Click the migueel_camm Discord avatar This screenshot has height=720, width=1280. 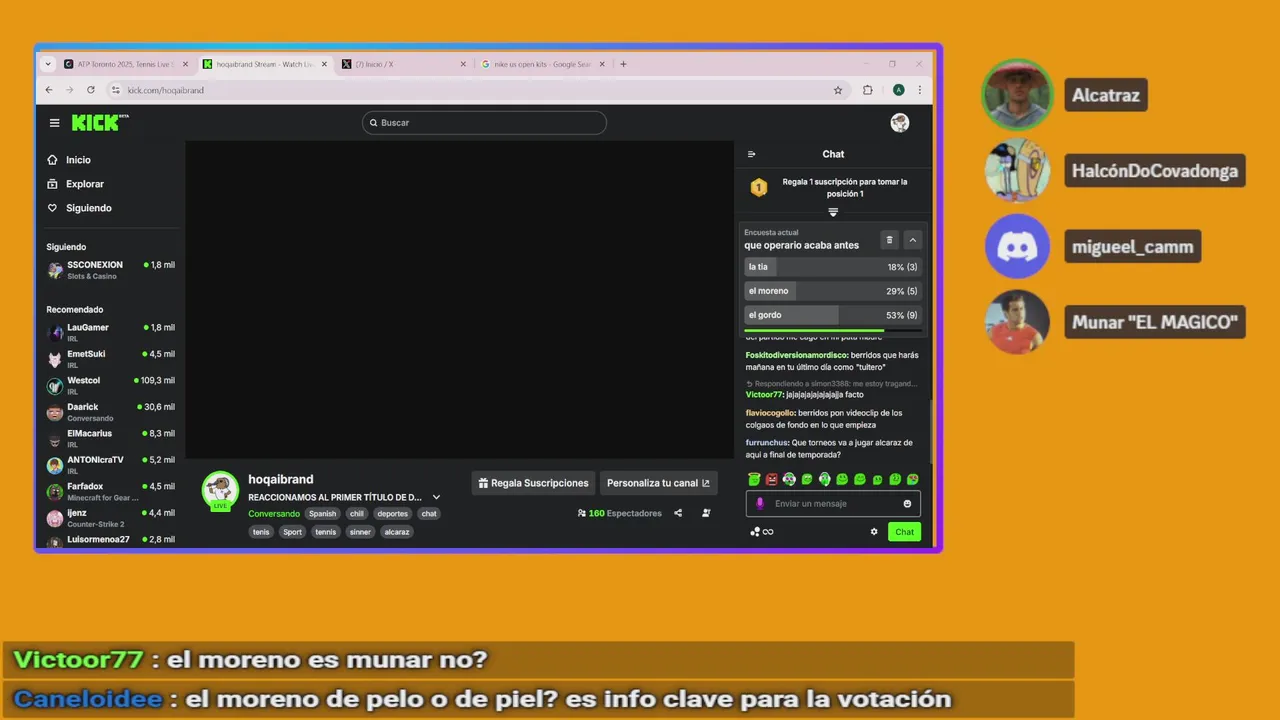pyautogui.click(x=1018, y=246)
